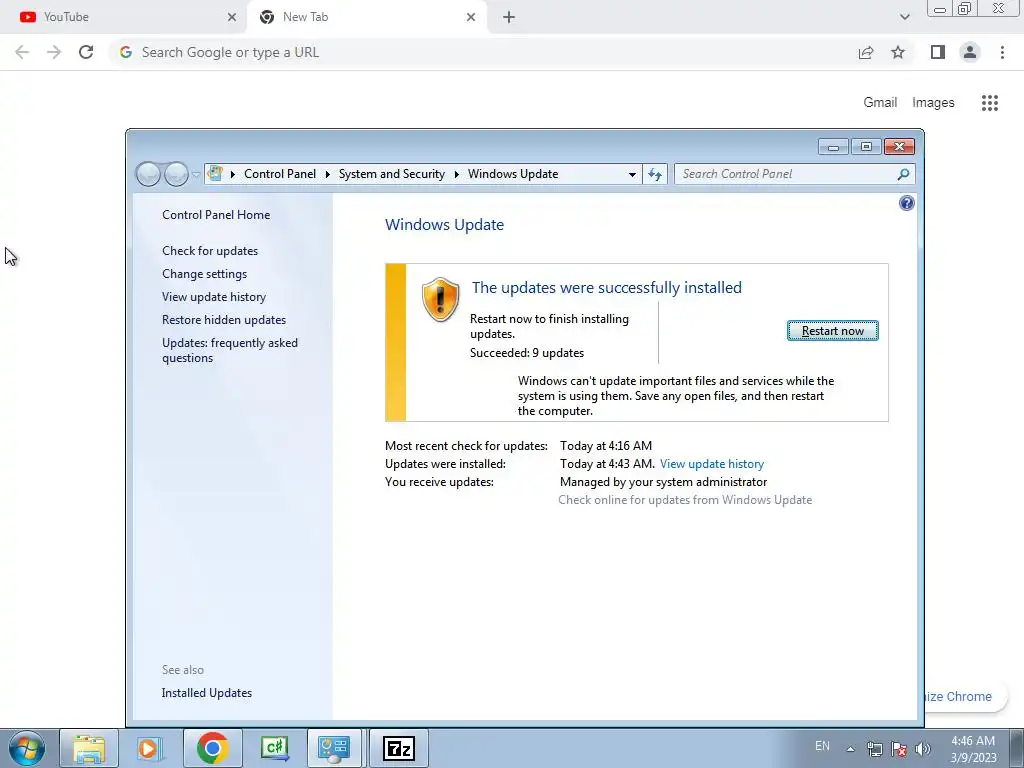This screenshot has height=768, width=1024.
Task: Open View update history in the sidebar
Action: [214, 296]
